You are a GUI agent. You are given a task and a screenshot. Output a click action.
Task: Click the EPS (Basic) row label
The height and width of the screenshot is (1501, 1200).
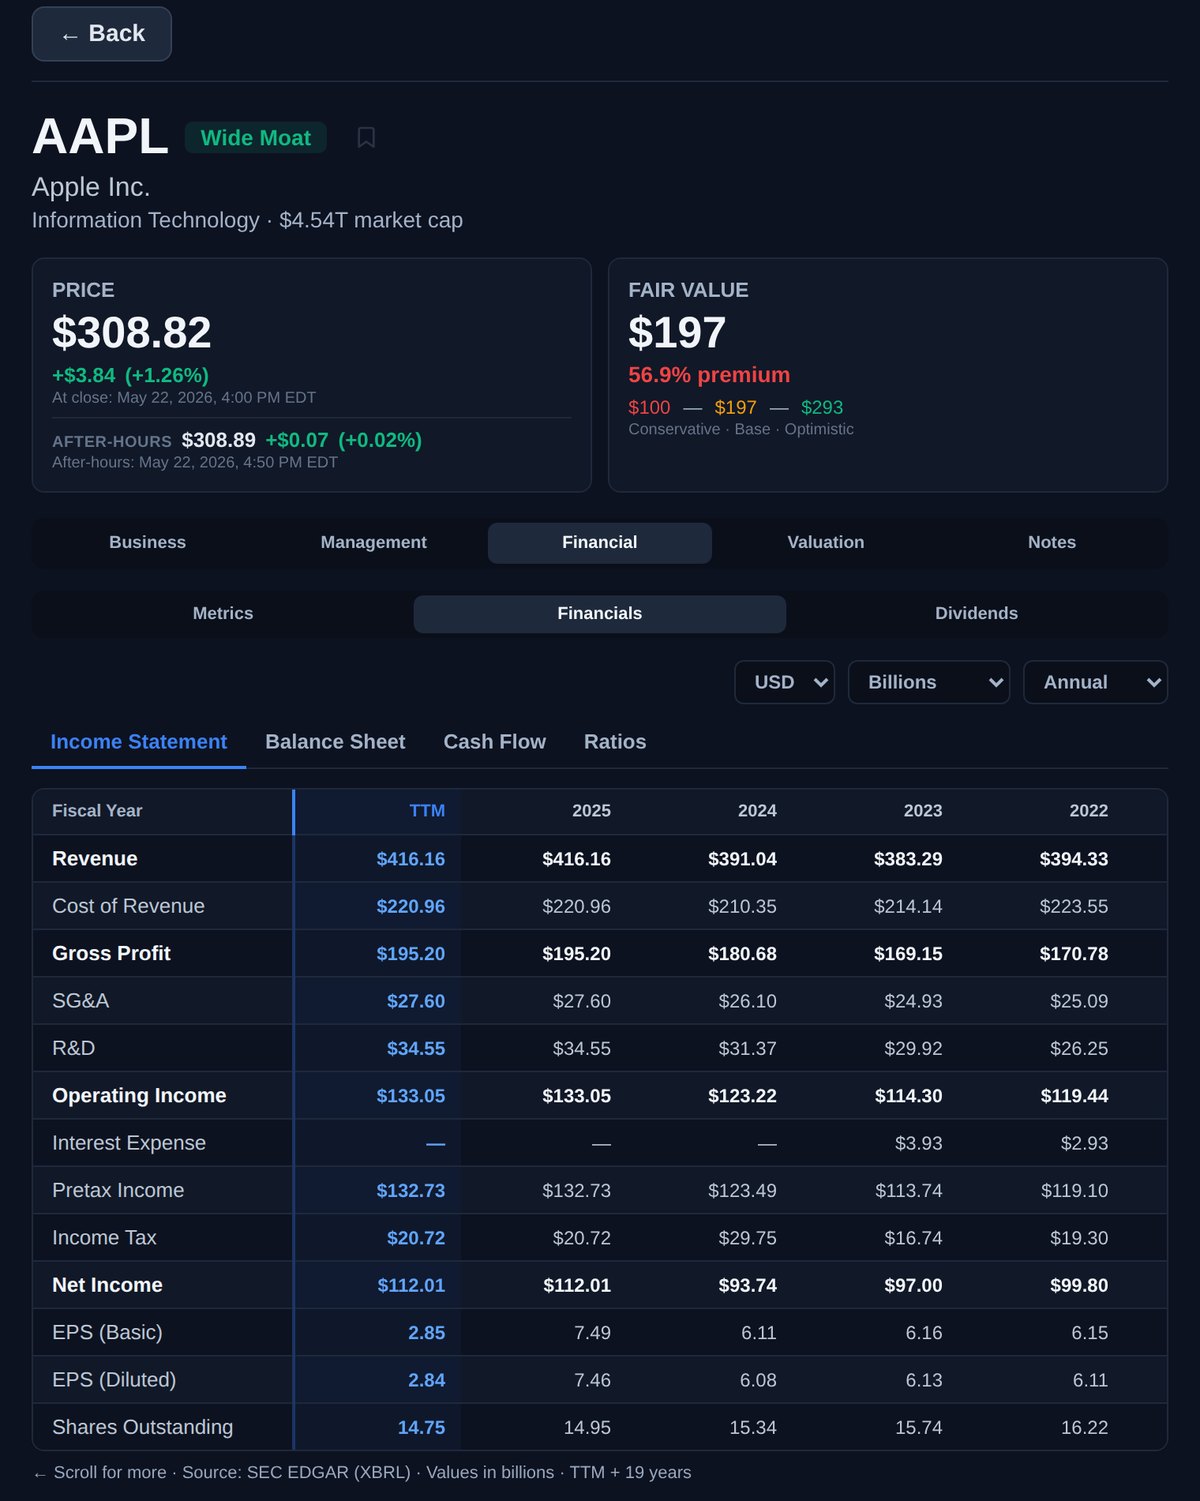107,1333
